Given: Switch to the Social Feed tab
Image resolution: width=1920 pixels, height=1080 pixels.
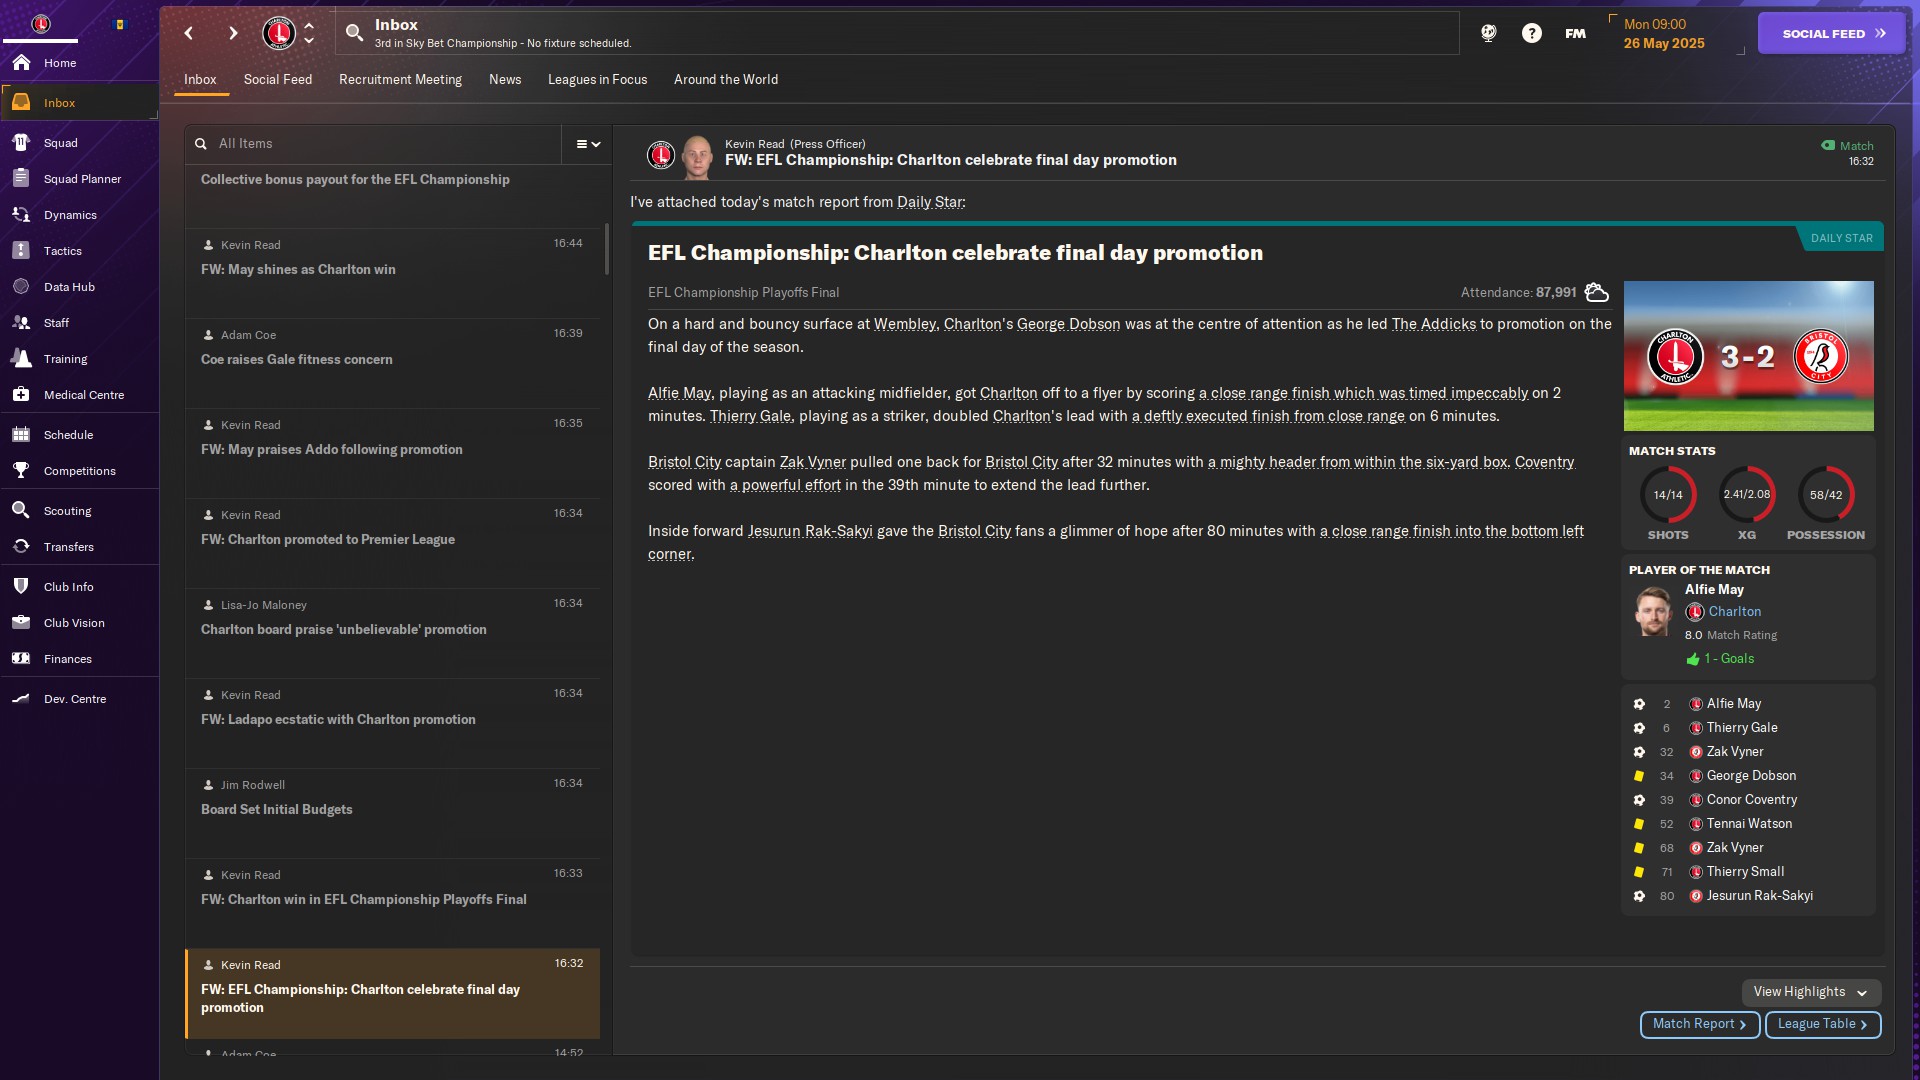Looking at the screenshot, I should pyautogui.click(x=278, y=79).
